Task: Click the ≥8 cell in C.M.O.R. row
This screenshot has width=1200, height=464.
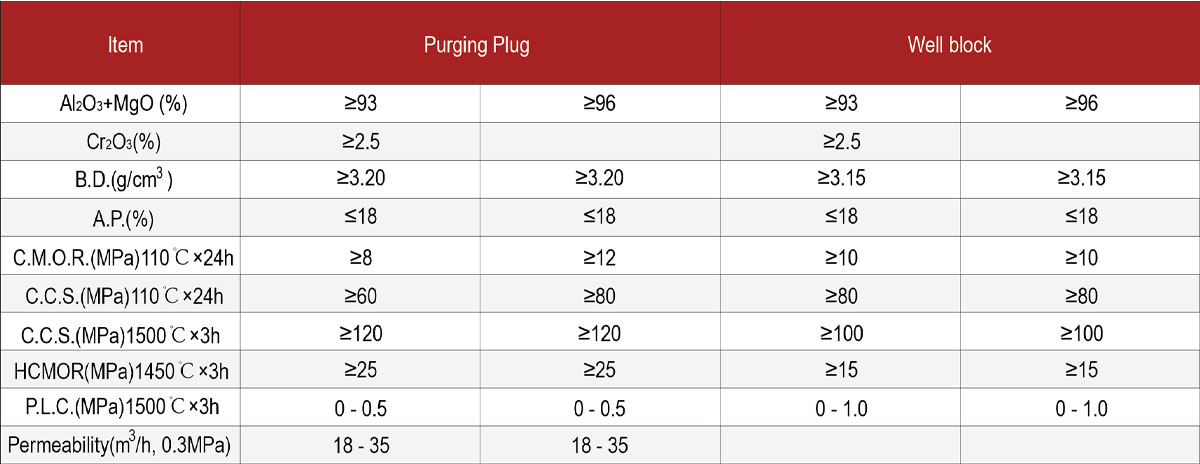Action: tap(361, 258)
